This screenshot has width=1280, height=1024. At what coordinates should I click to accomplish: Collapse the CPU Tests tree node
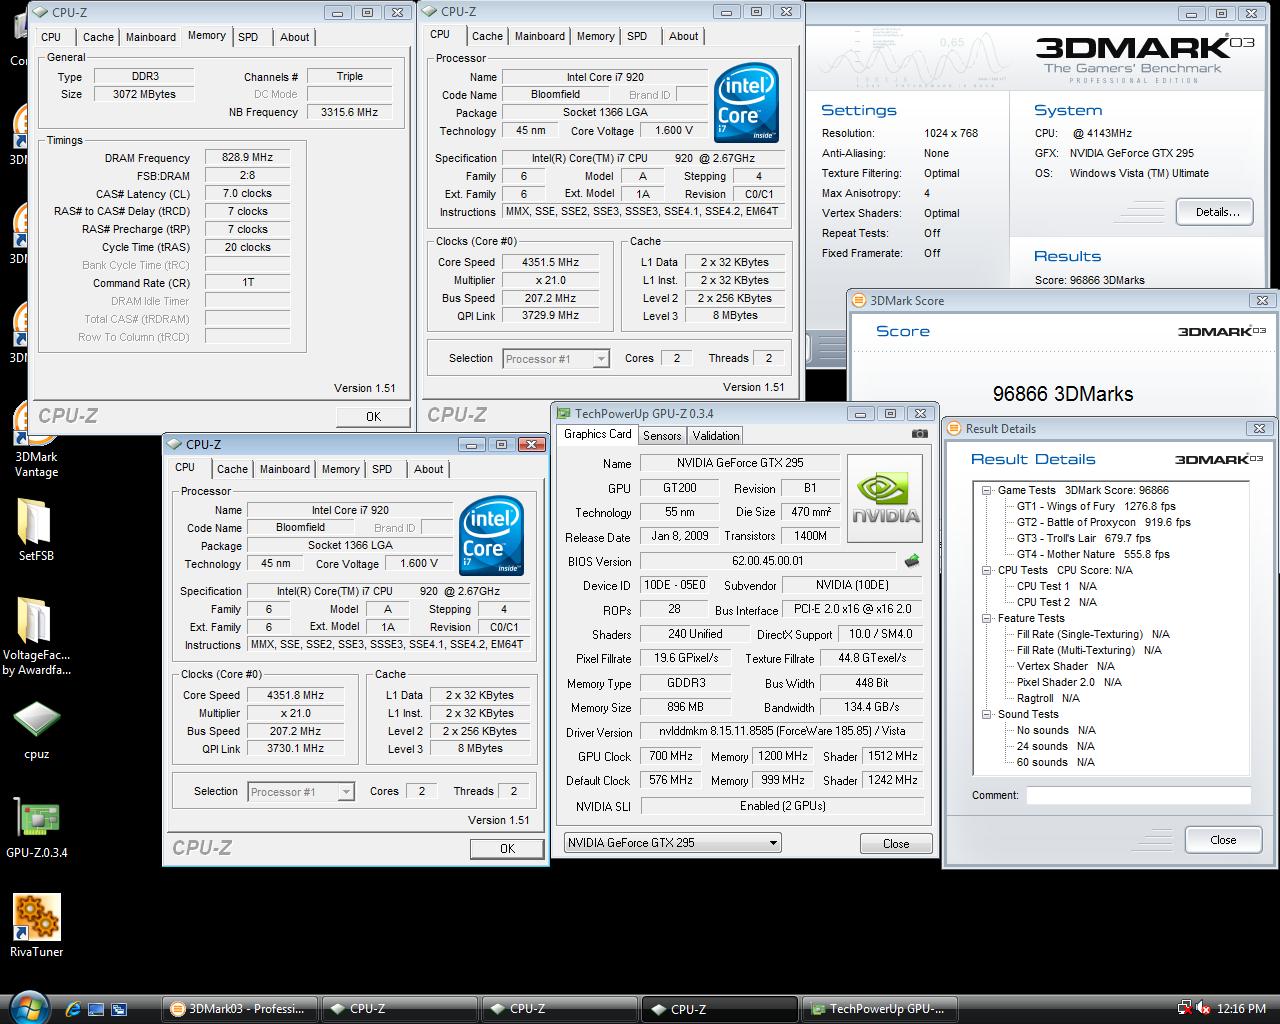click(x=987, y=570)
